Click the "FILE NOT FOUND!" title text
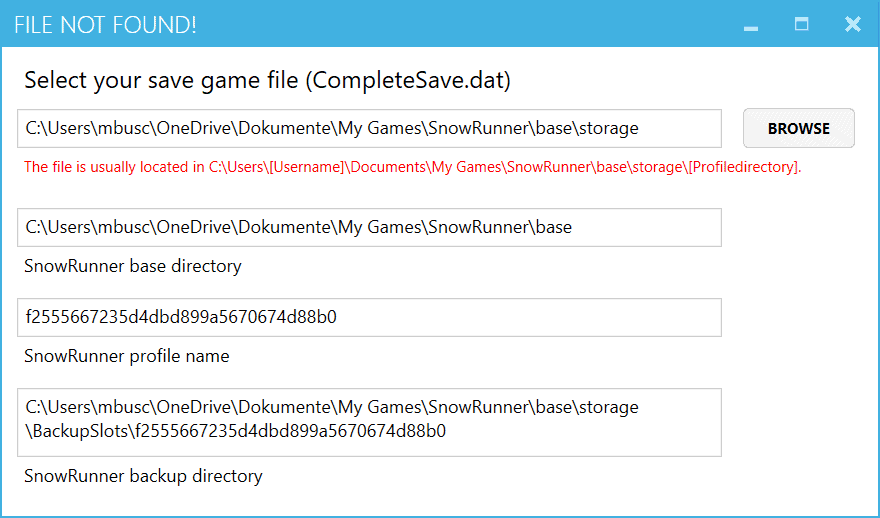This screenshot has height=518, width=880. click(x=105, y=25)
